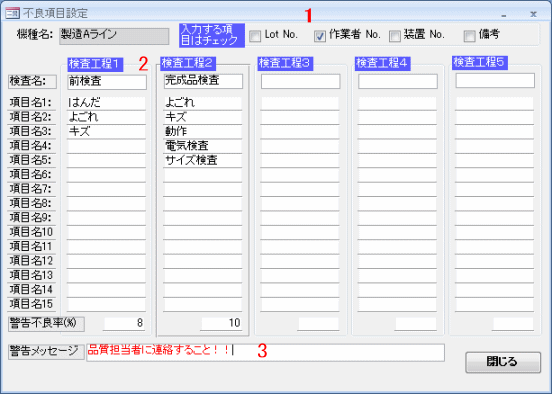Select the サイズ検査 item in 検査工程2

203,161
